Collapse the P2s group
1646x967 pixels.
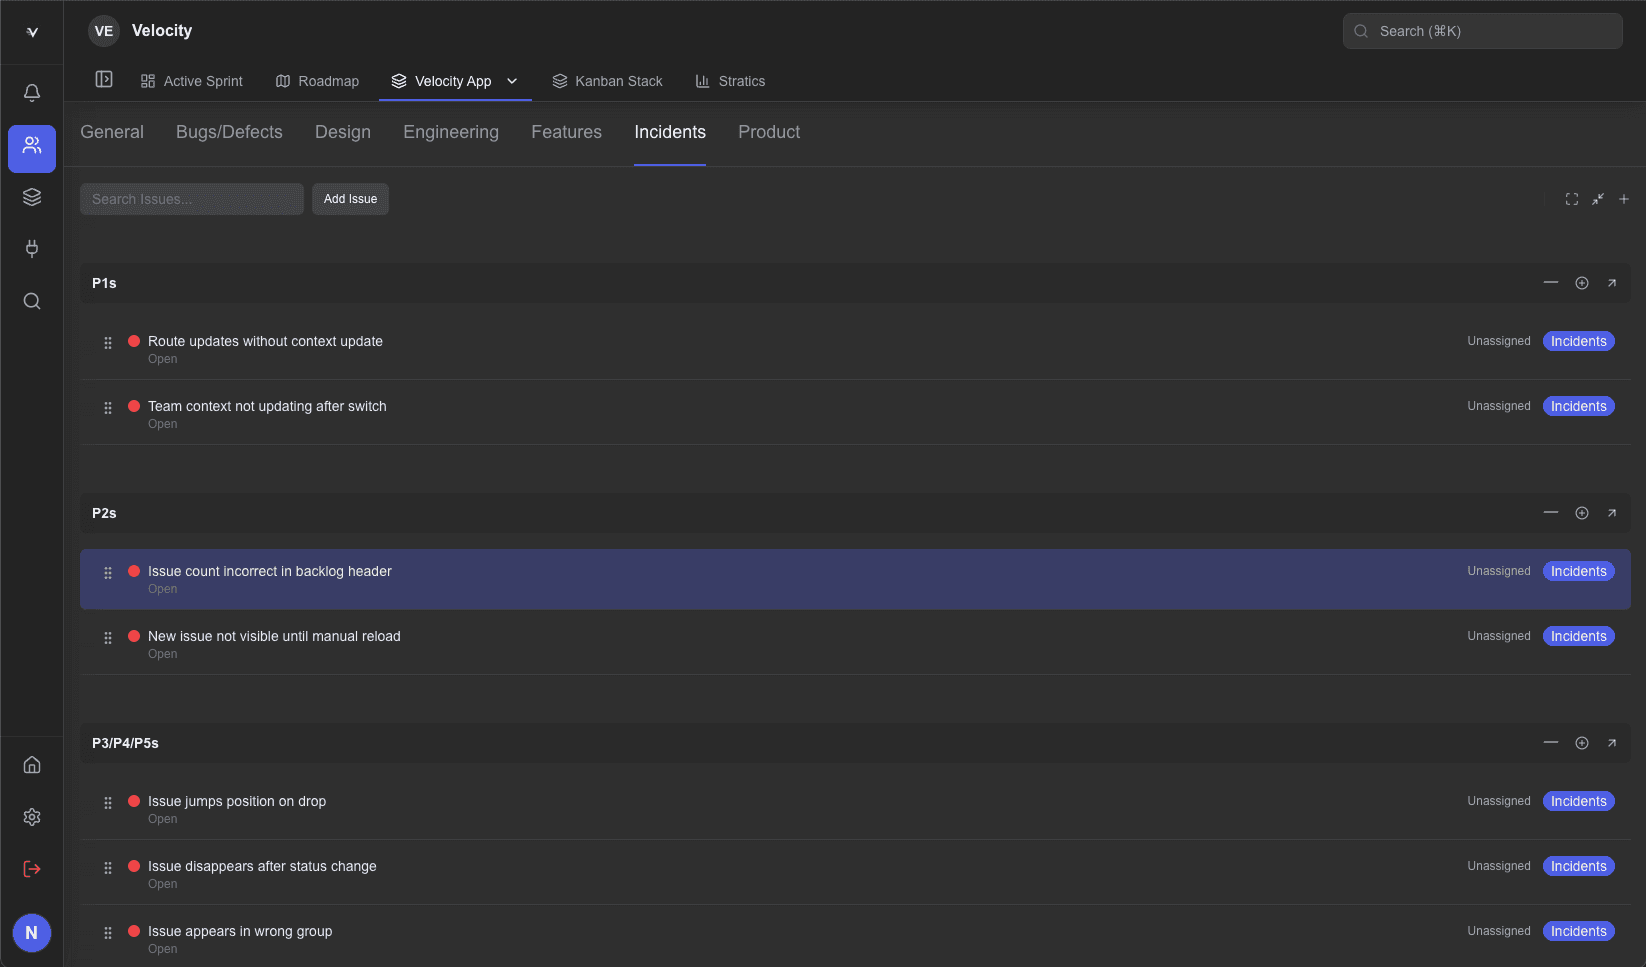pyautogui.click(x=1551, y=513)
